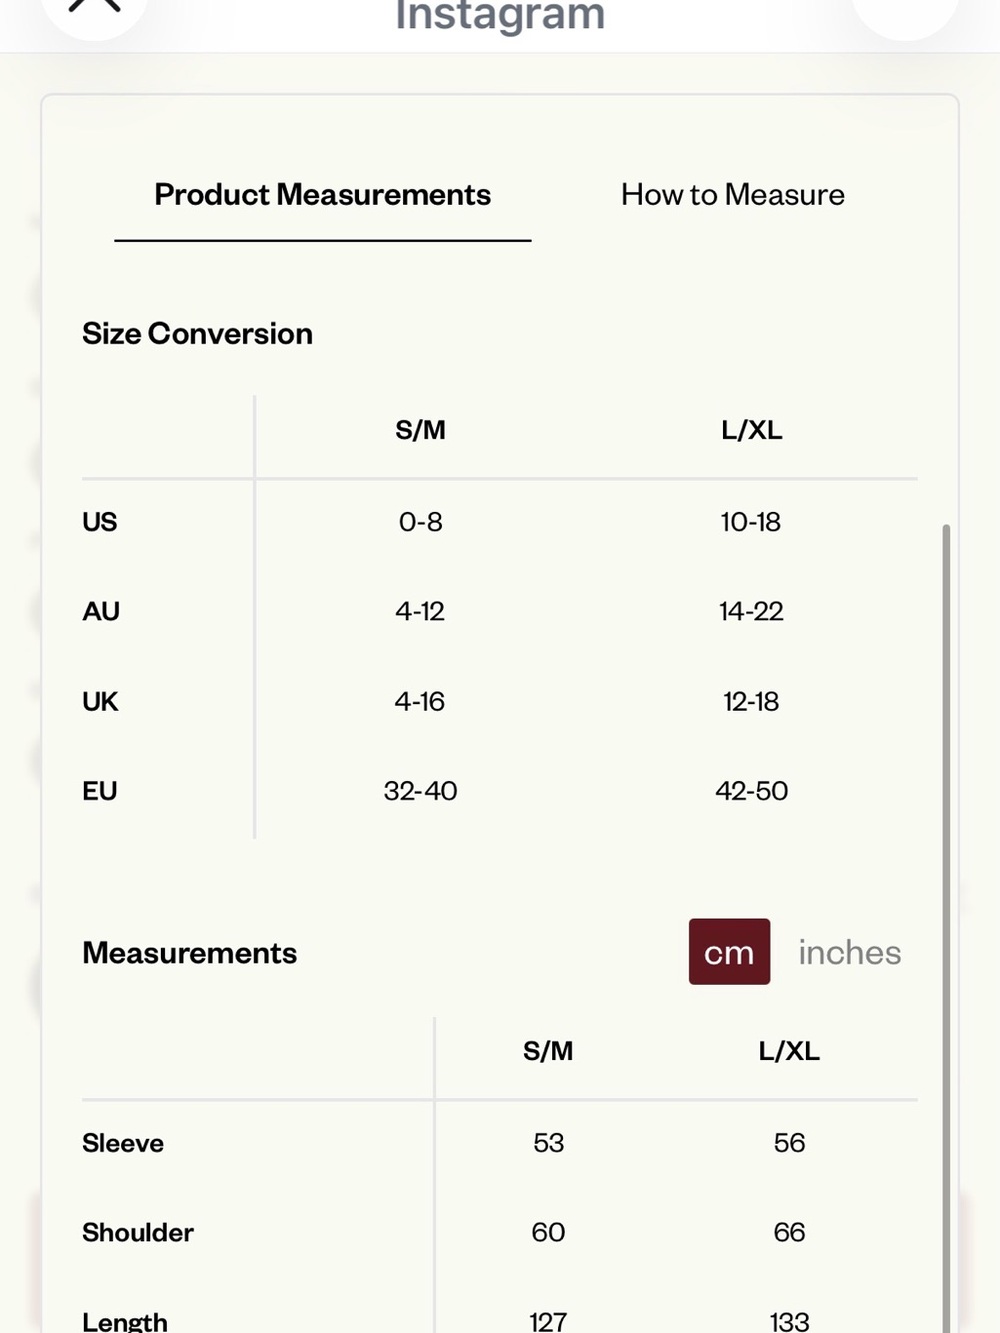Switch measurements to inches
Image resolution: width=1000 pixels, height=1333 pixels.
[x=850, y=952]
